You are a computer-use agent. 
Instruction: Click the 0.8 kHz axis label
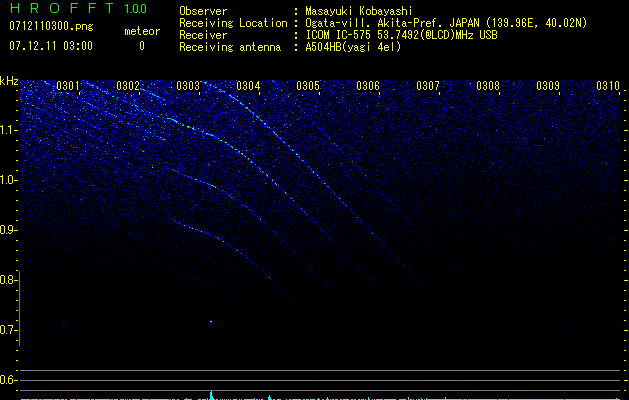click(8, 280)
